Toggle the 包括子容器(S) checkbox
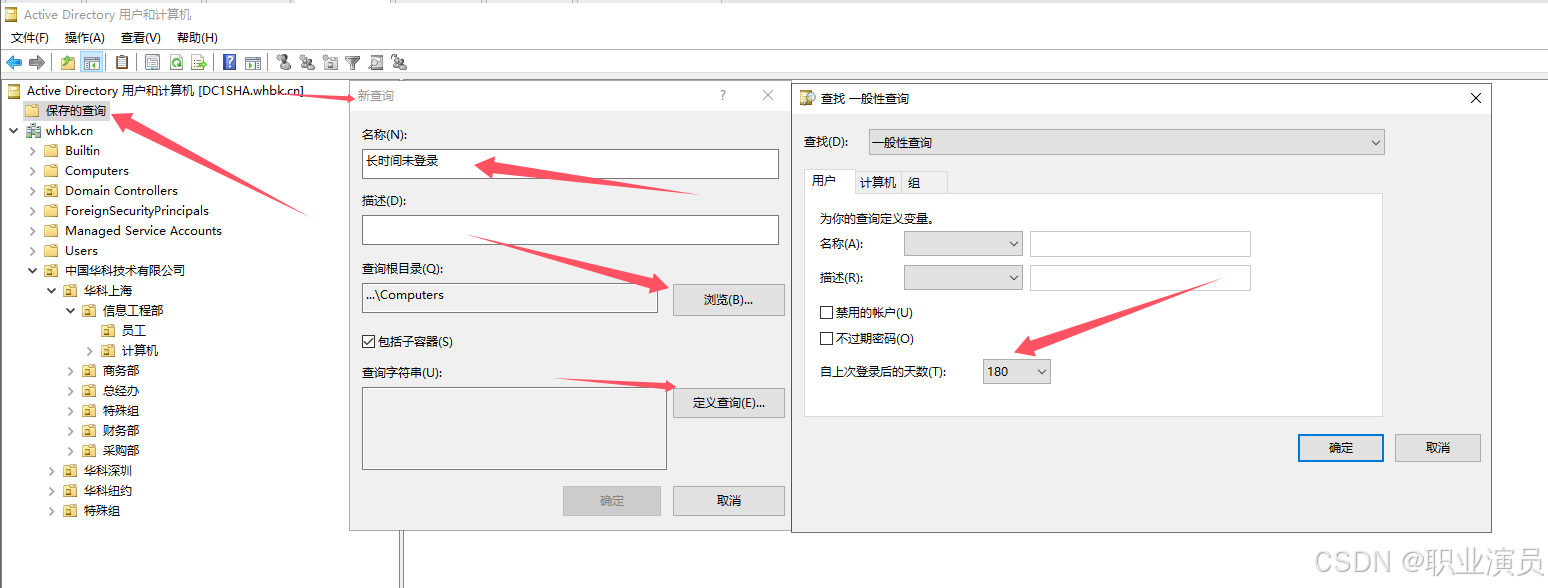 [x=369, y=342]
